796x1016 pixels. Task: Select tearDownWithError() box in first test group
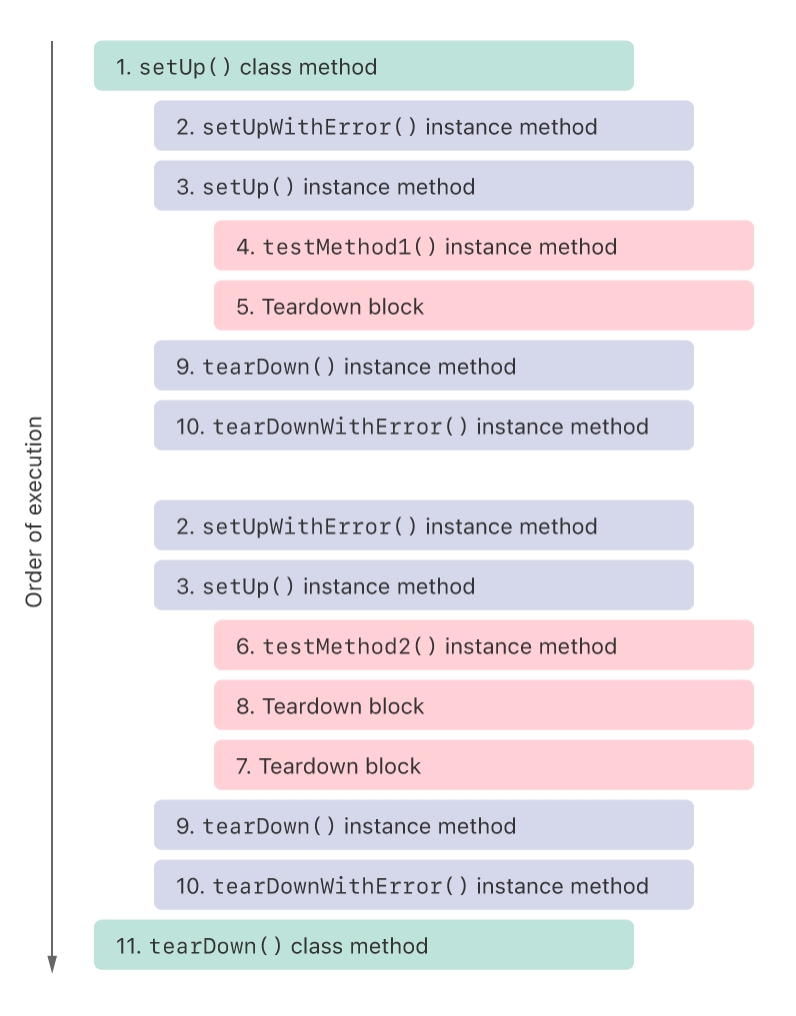tap(424, 426)
